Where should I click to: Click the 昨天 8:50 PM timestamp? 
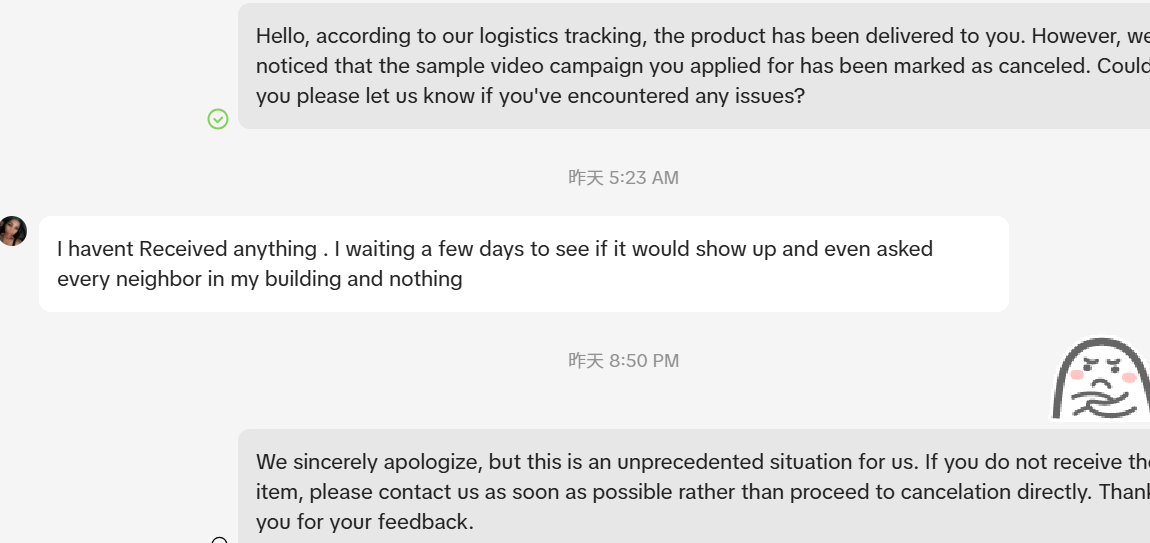623,361
